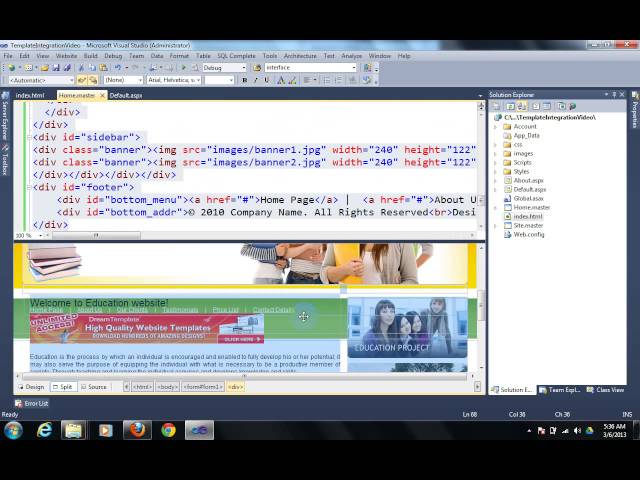Switch to Class View tab

605,390
